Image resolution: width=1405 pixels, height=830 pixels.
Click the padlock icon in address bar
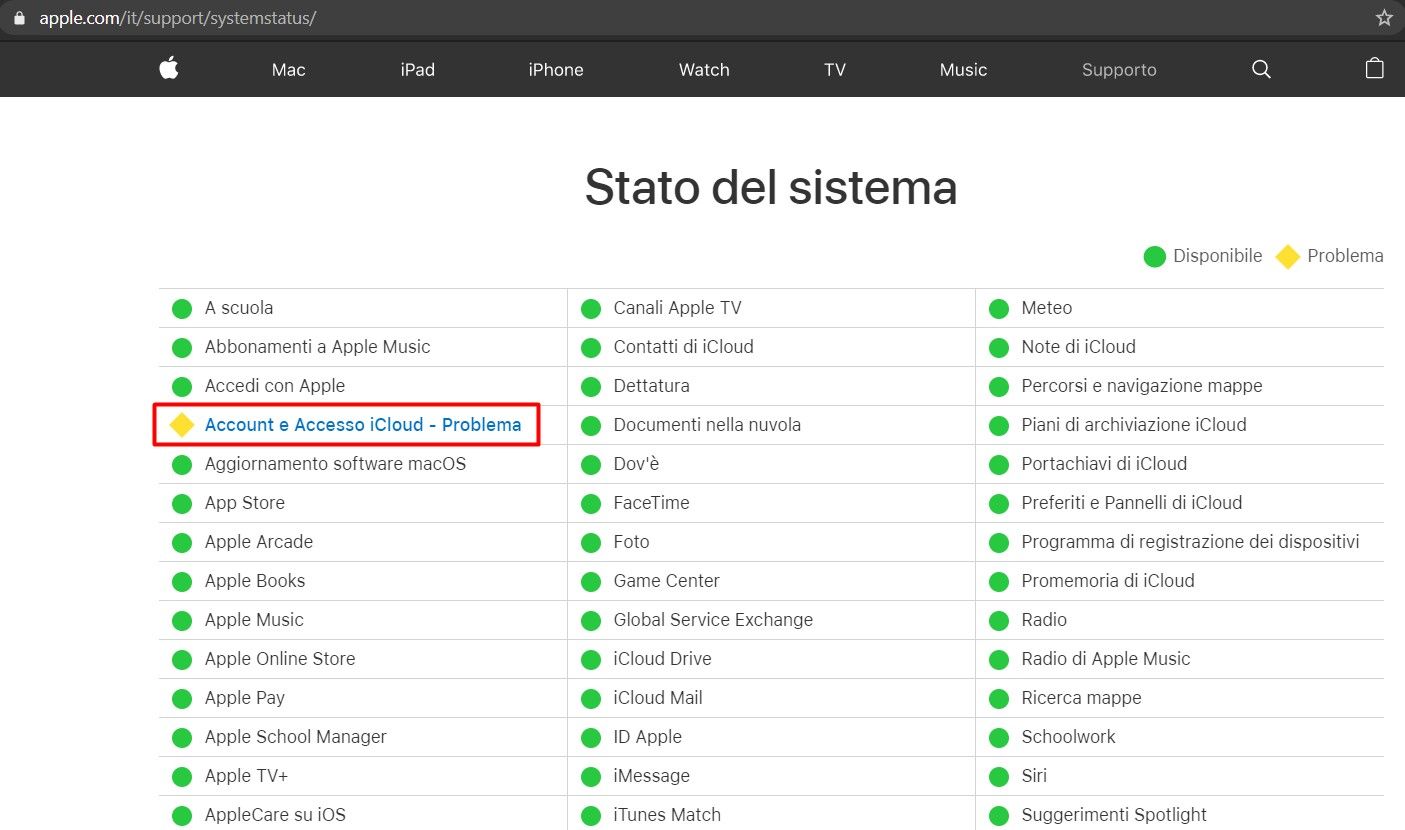(x=18, y=18)
